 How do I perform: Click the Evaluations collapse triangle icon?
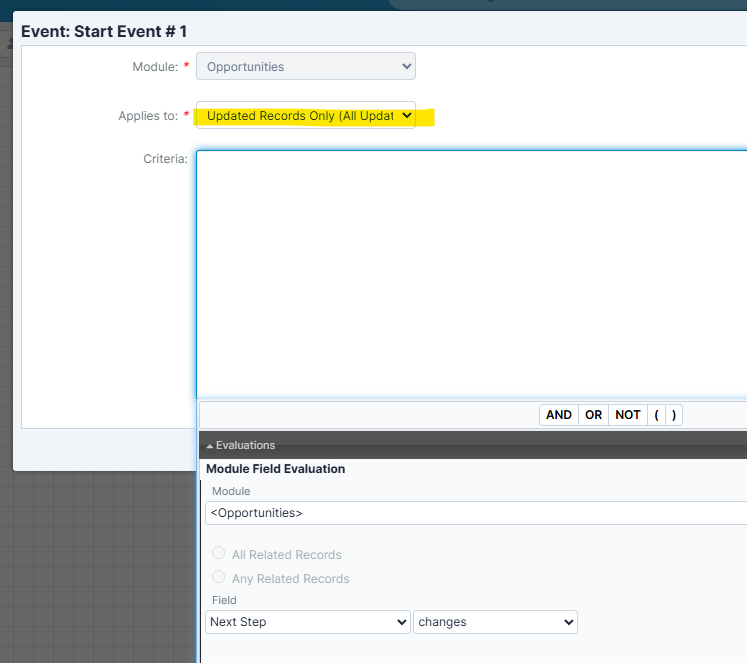[210, 446]
